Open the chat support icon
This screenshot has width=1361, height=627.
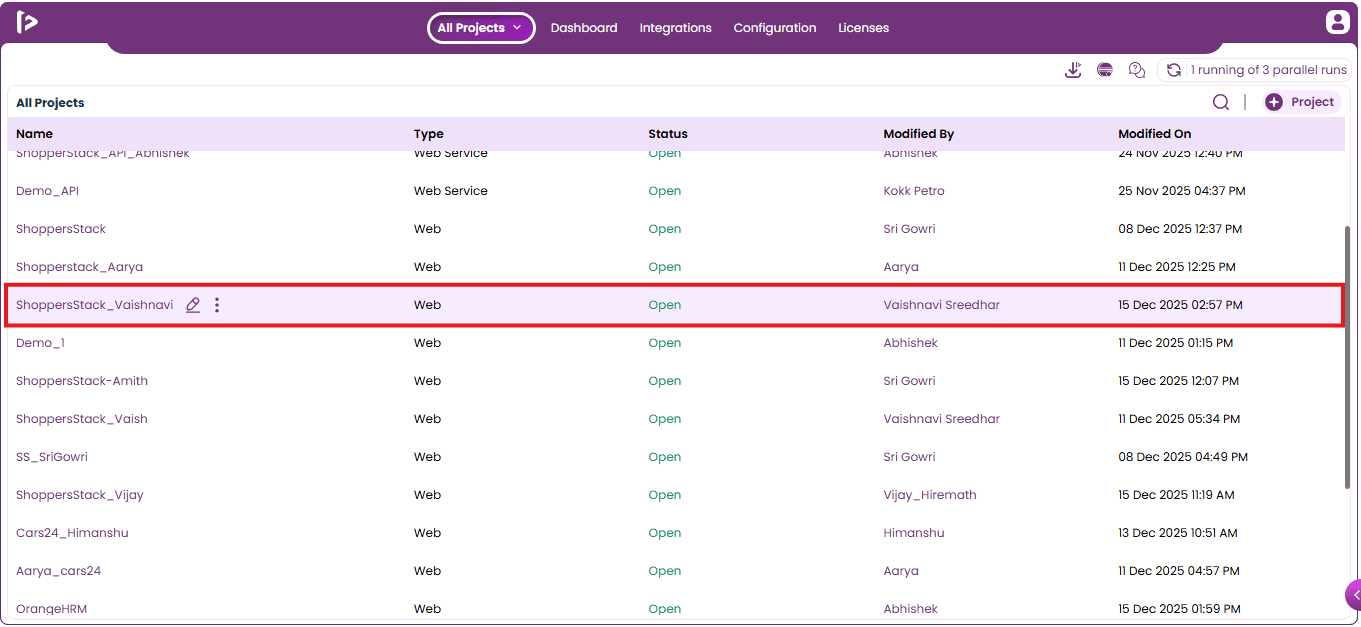[1137, 70]
